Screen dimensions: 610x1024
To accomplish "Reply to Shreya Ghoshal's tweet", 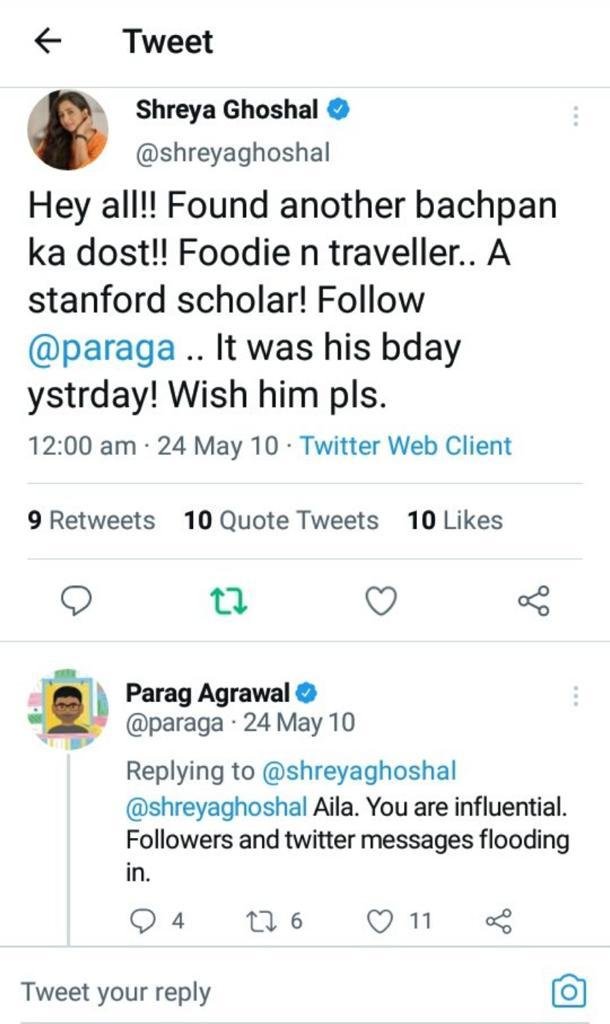I will click(x=77, y=600).
